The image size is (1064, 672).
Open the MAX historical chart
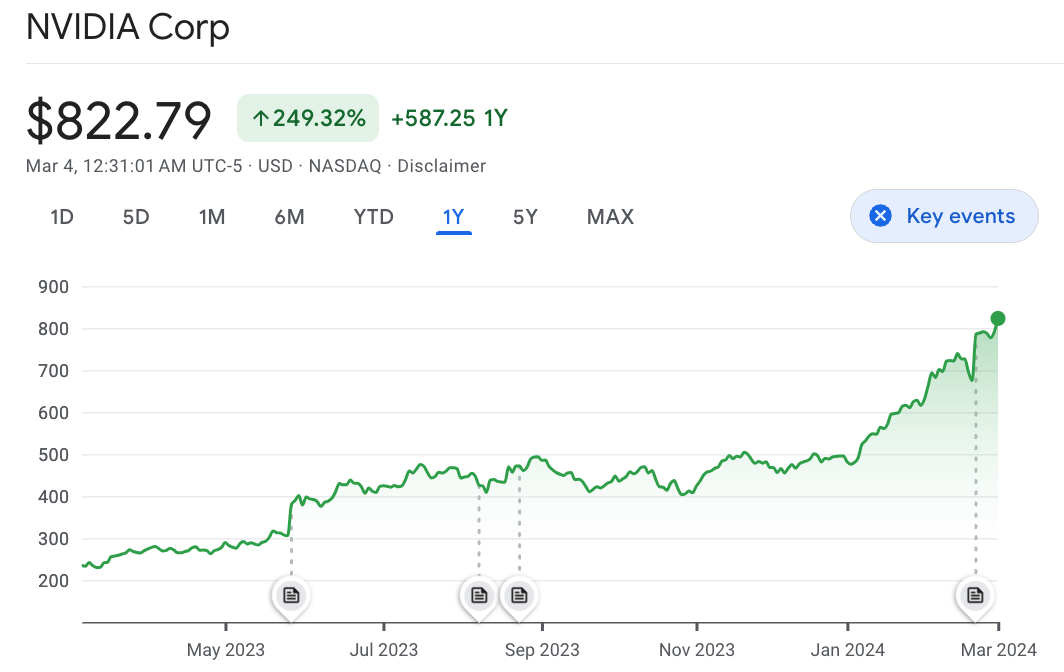click(610, 216)
